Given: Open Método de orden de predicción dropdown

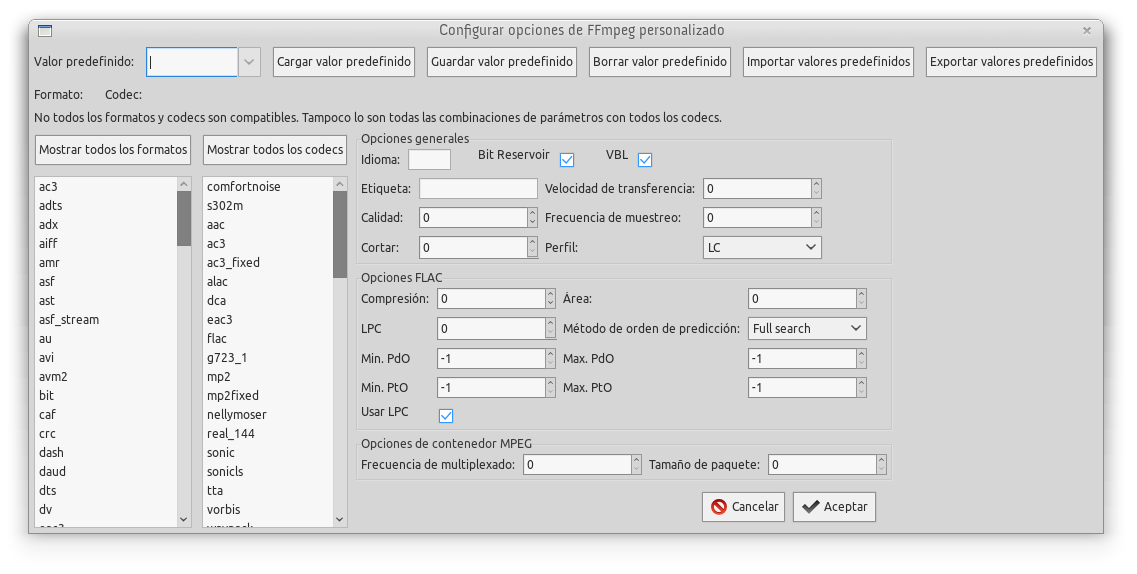Looking at the screenshot, I should coord(807,328).
